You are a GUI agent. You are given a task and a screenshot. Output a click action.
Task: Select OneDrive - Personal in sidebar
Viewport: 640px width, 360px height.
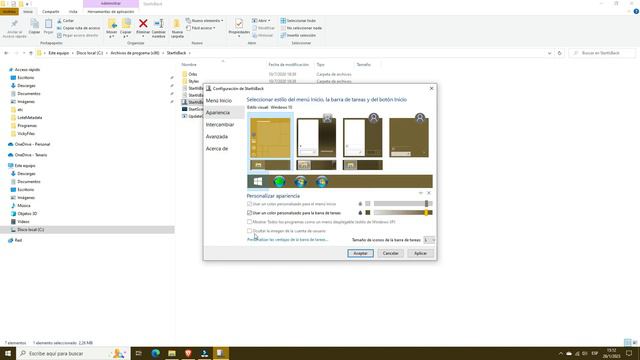pyautogui.click(x=32, y=144)
